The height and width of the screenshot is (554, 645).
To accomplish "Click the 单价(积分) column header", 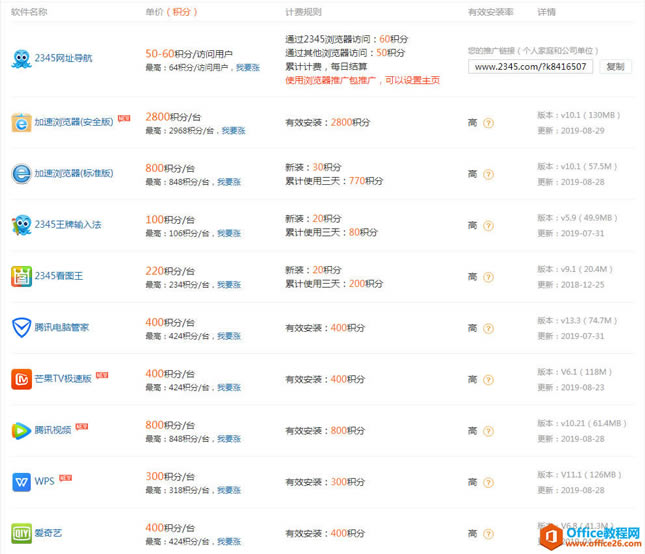I will (x=172, y=12).
